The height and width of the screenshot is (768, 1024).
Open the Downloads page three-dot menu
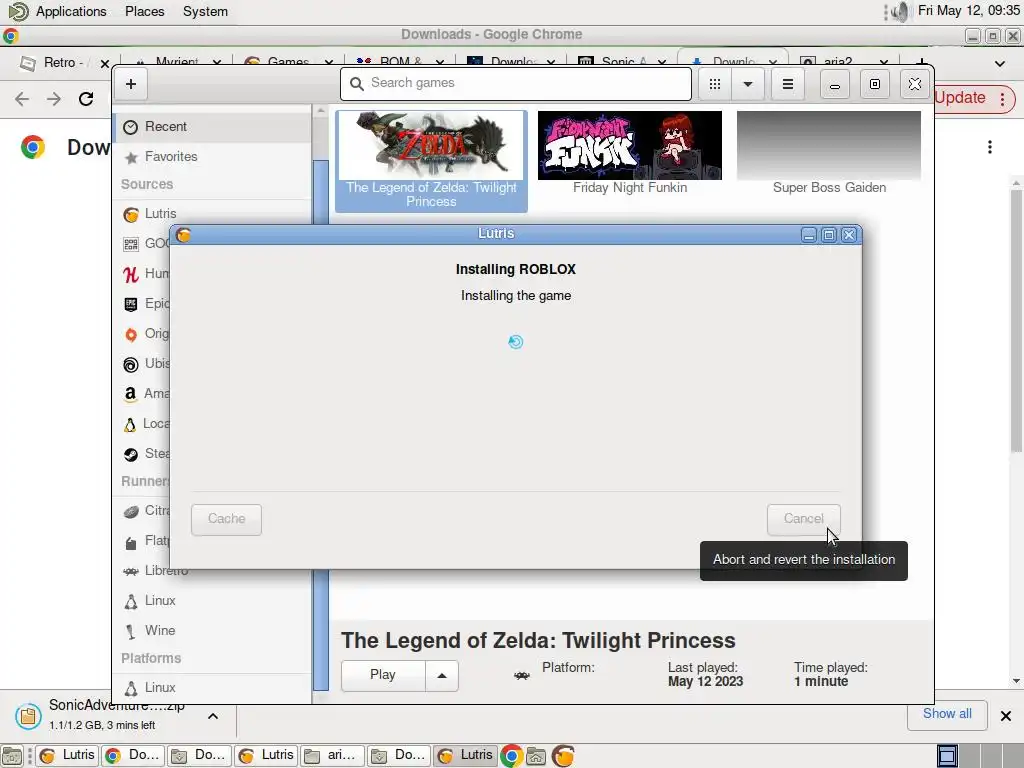tap(990, 148)
